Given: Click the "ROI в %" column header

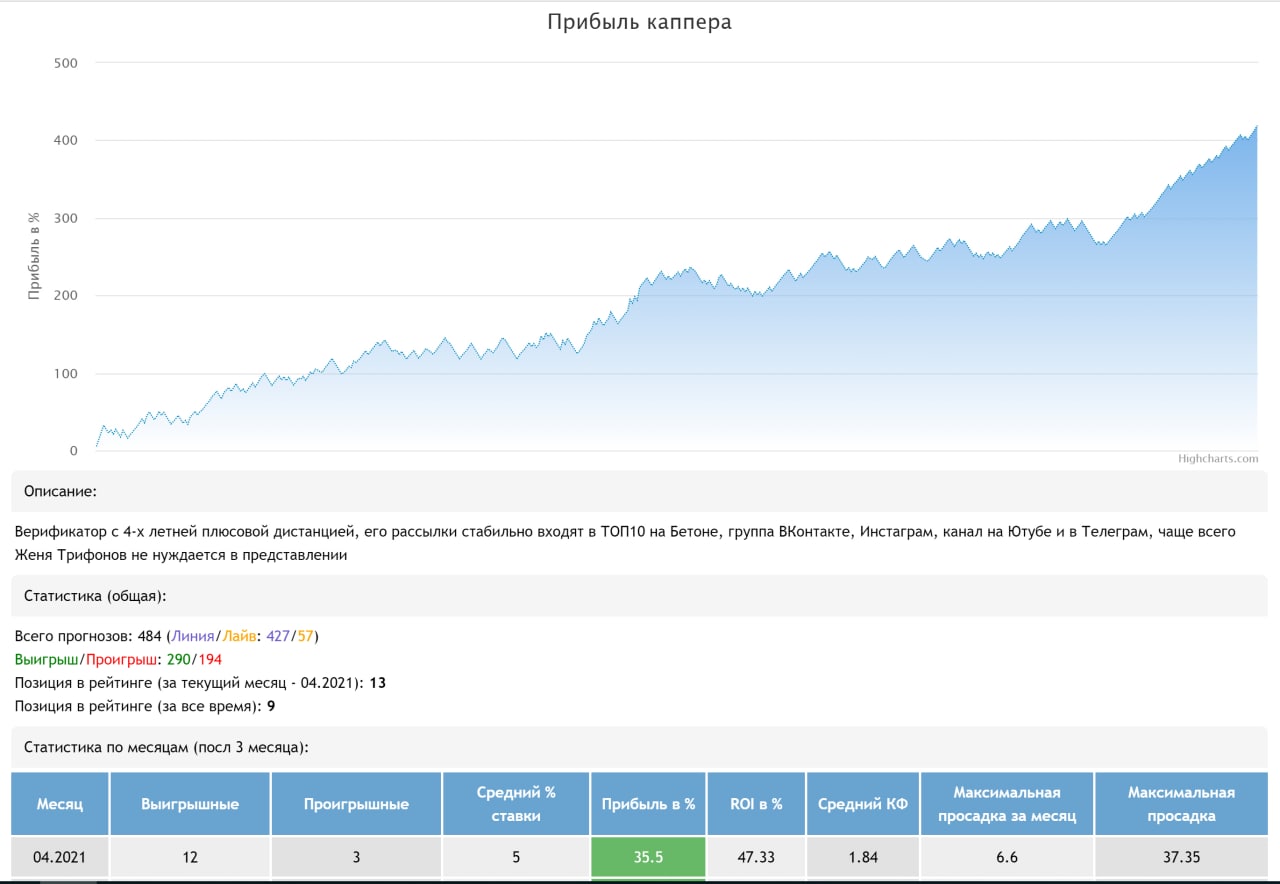Looking at the screenshot, I should point(756,804).
